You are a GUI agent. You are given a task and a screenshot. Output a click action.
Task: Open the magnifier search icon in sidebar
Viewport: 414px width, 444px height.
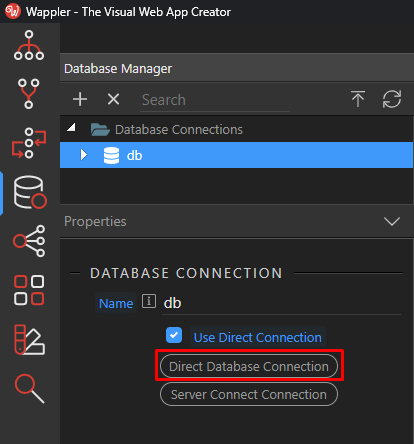29,389
